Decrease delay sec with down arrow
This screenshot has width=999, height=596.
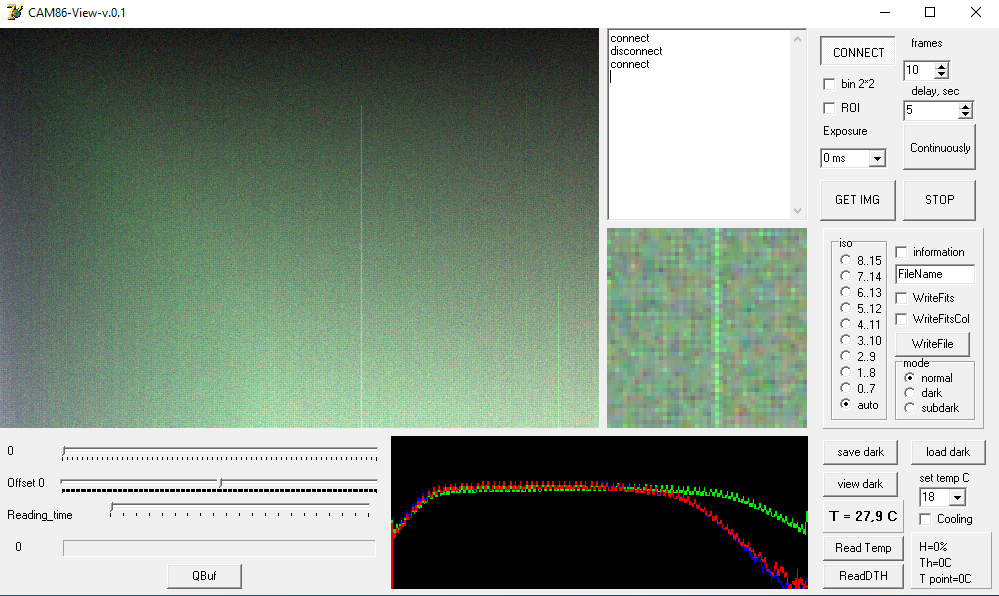pyautogui.click(x=965, y=114)
